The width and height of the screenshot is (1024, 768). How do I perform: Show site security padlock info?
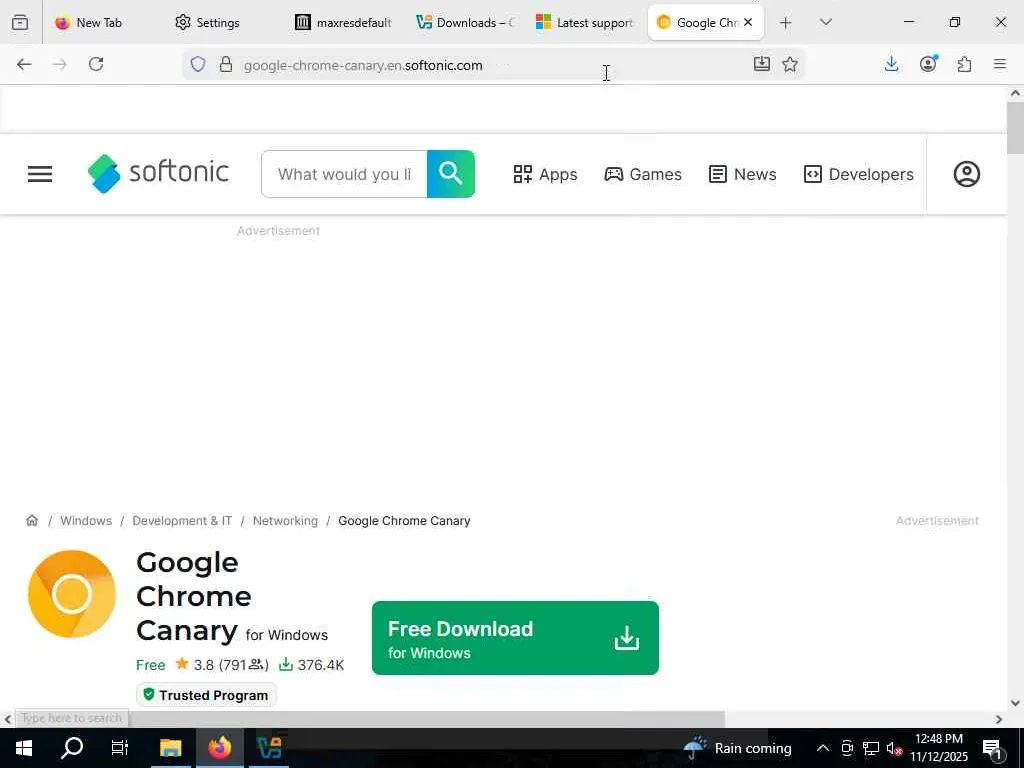coord(226,64)
